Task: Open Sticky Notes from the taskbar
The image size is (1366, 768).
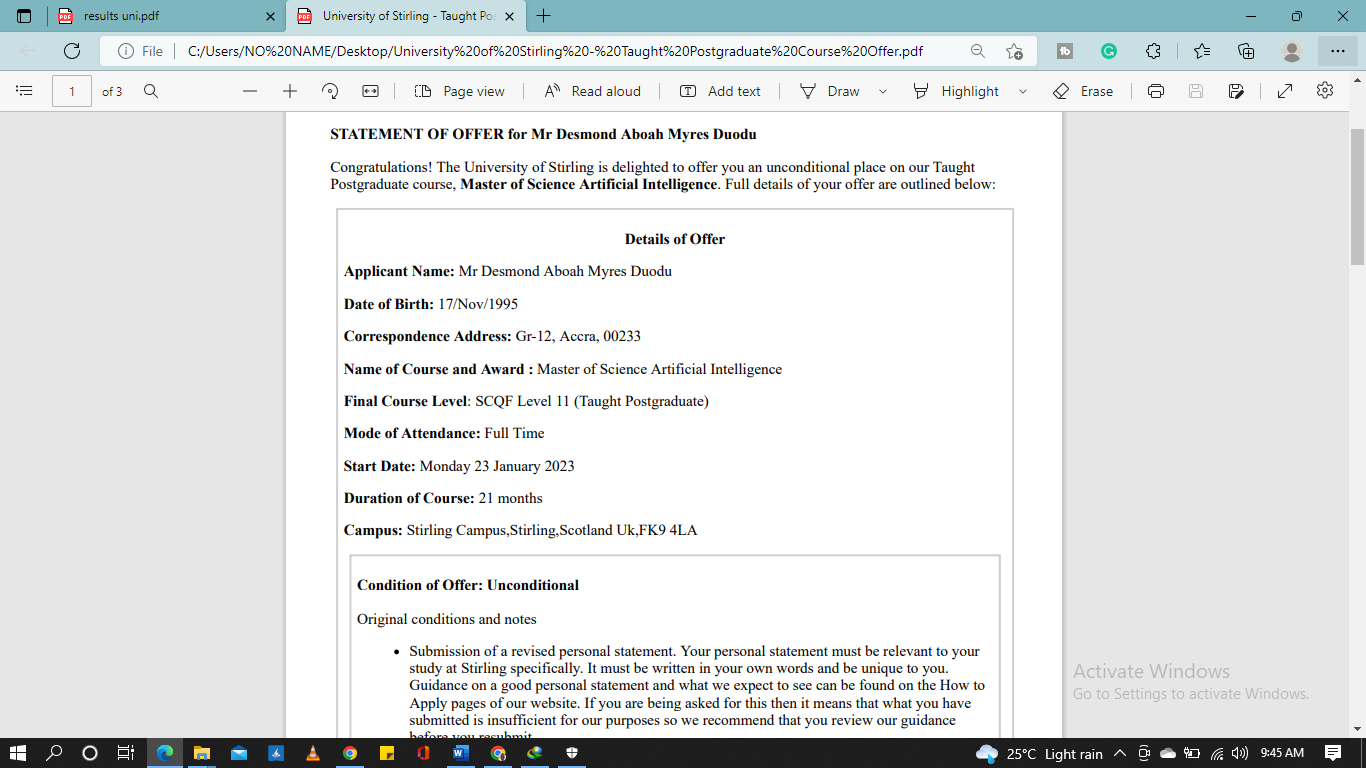Action: coord(386,753)
